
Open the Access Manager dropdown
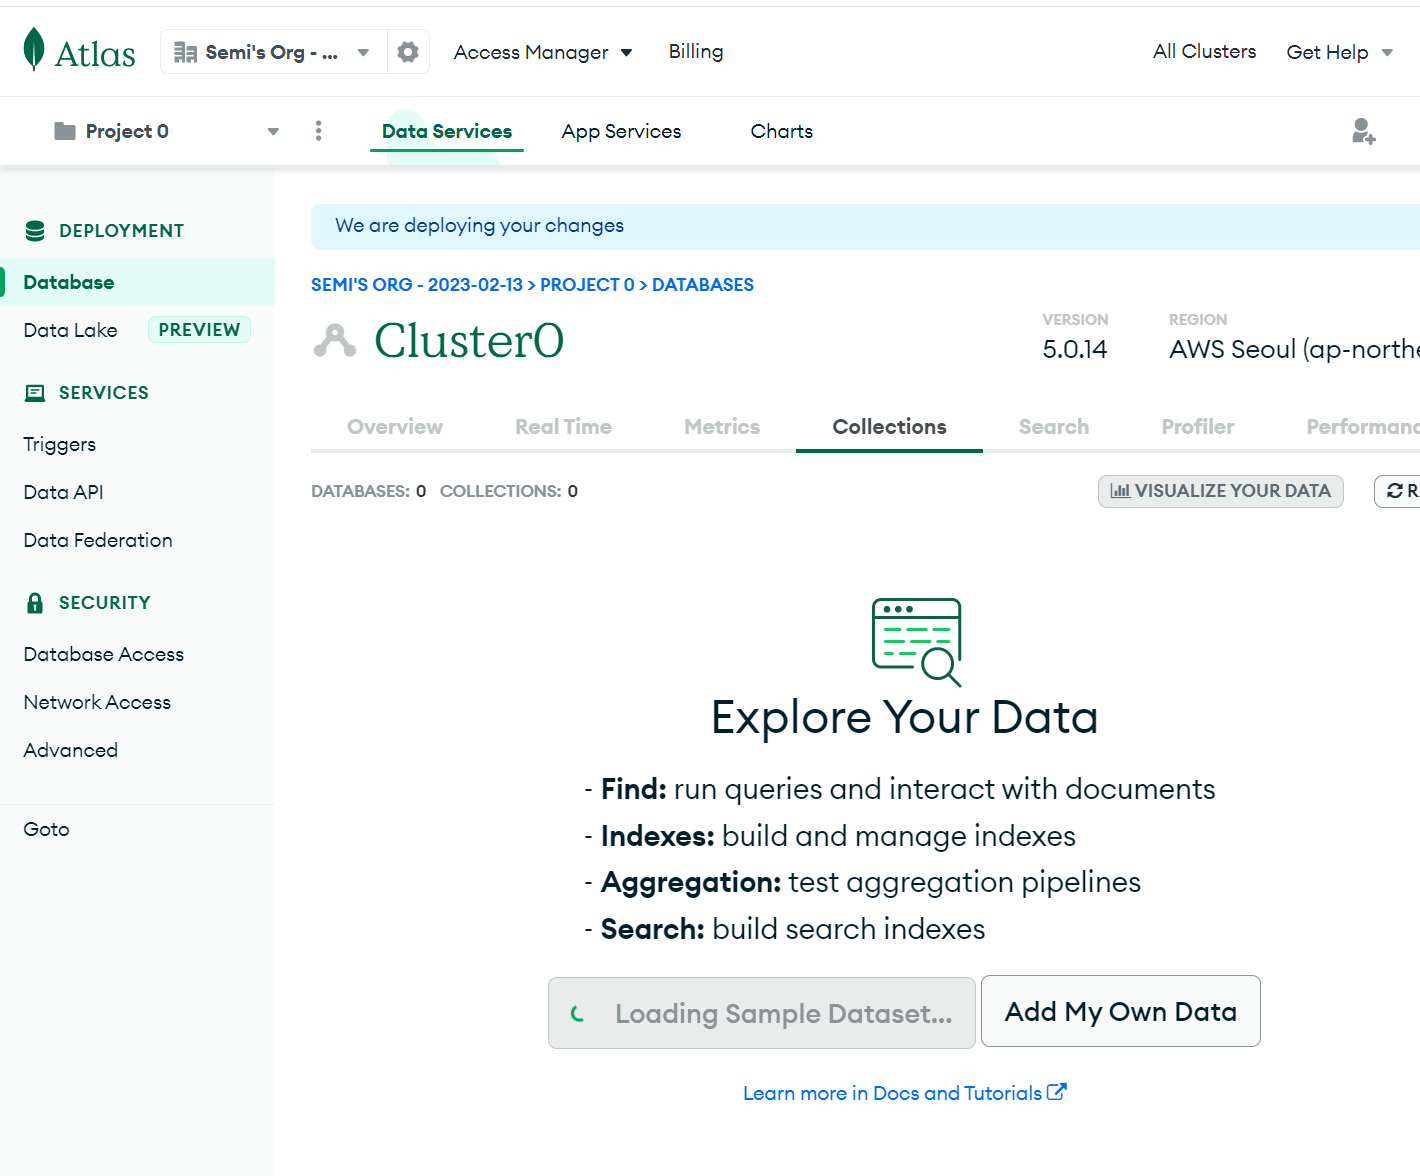click(x=543, y=52)
